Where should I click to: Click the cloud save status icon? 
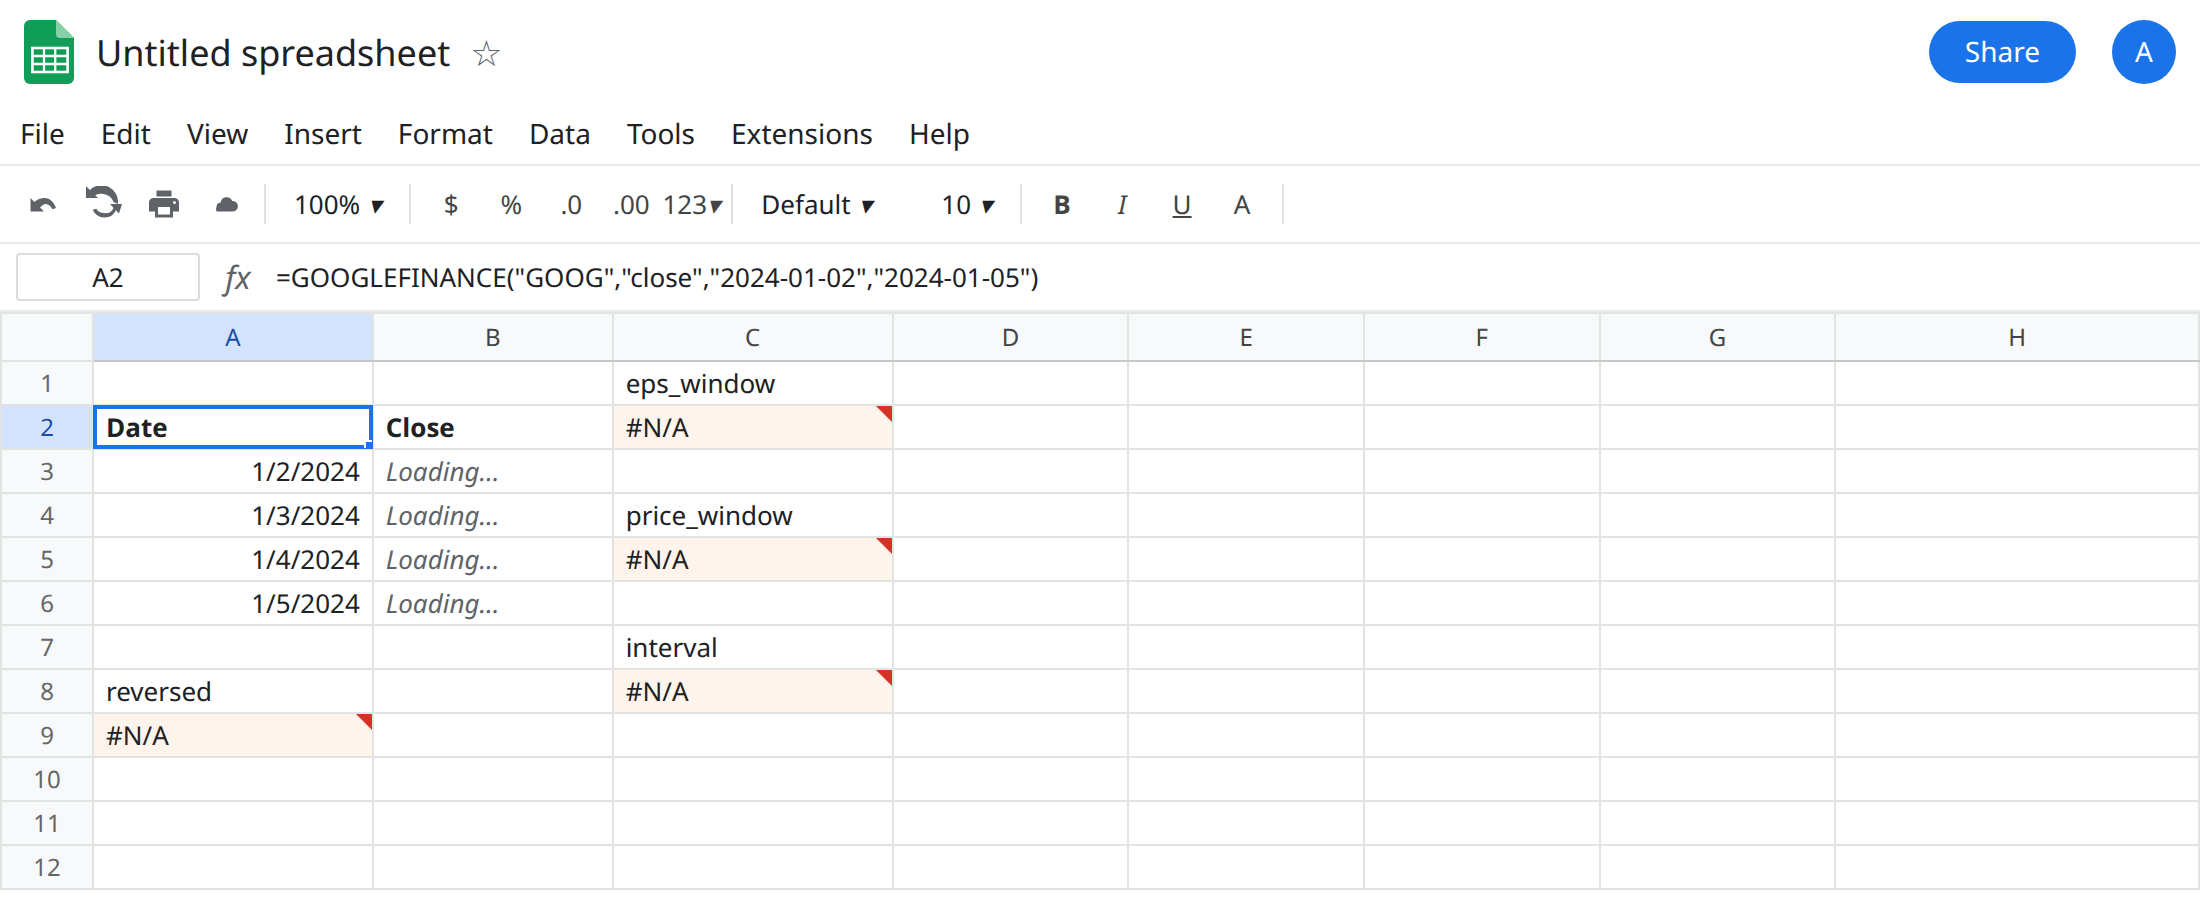(227, 205)
